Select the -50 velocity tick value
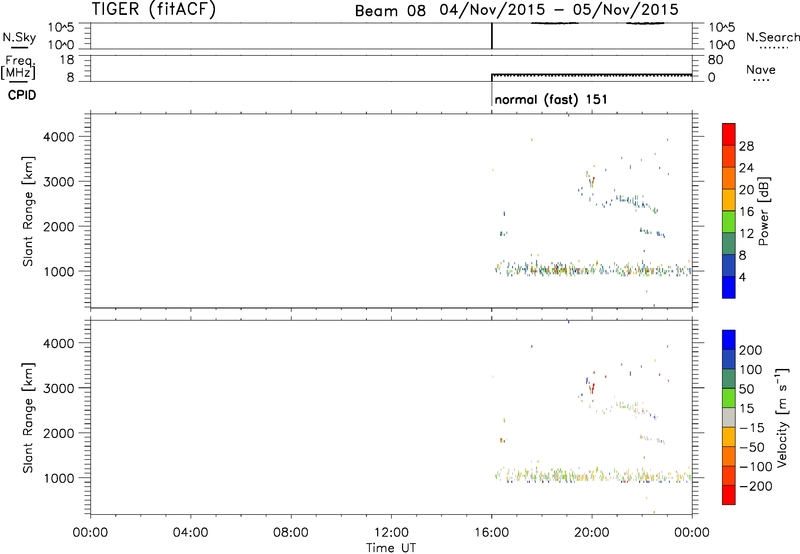This screenshot has width=800, height=554. coord(752,447)
